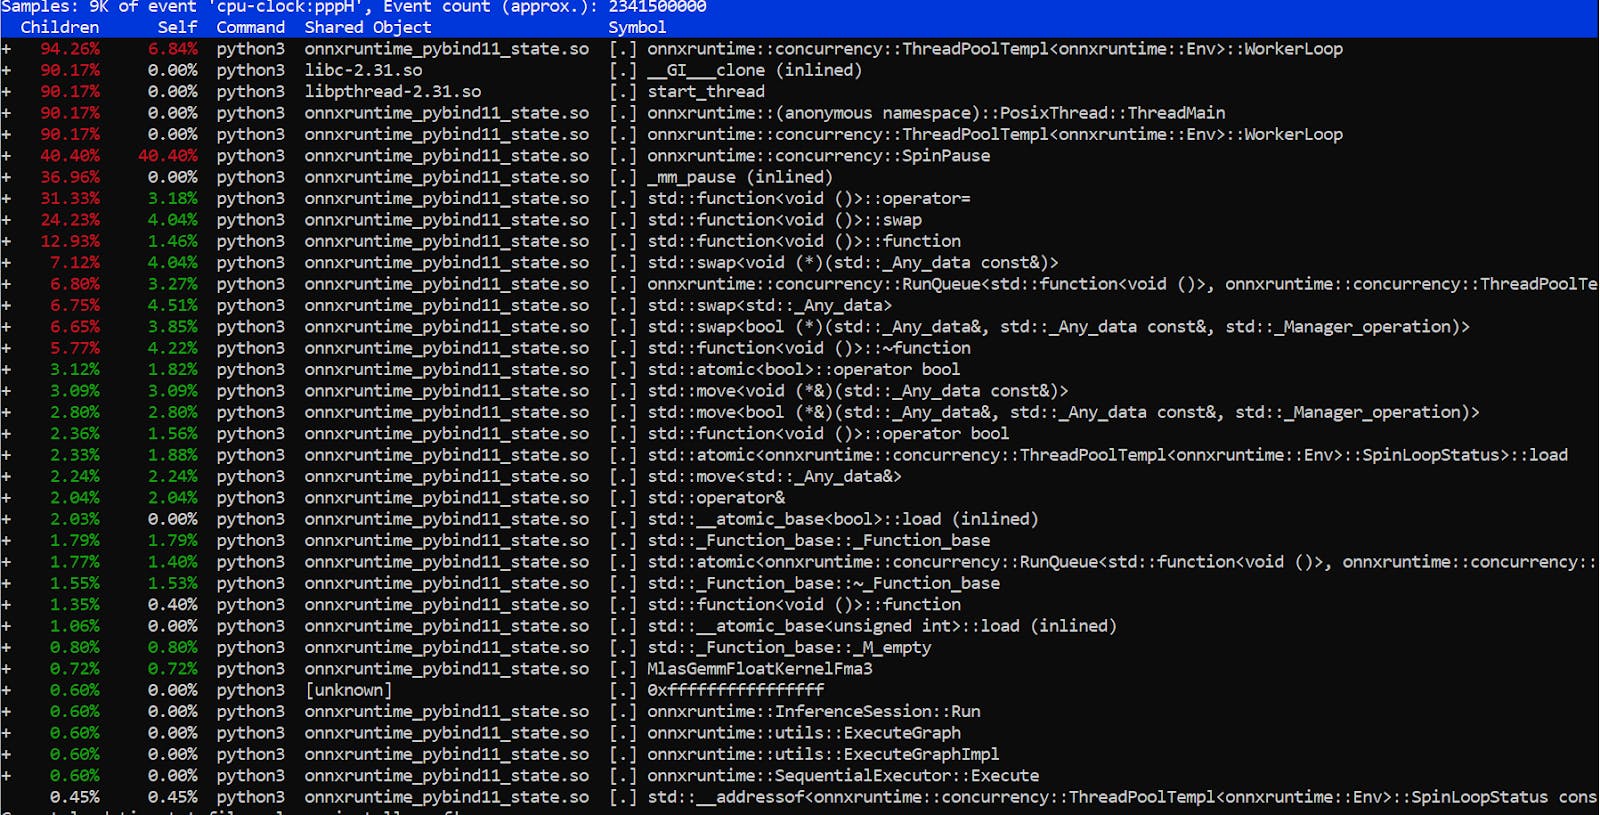Select the std::operator& symbol row

716,498
